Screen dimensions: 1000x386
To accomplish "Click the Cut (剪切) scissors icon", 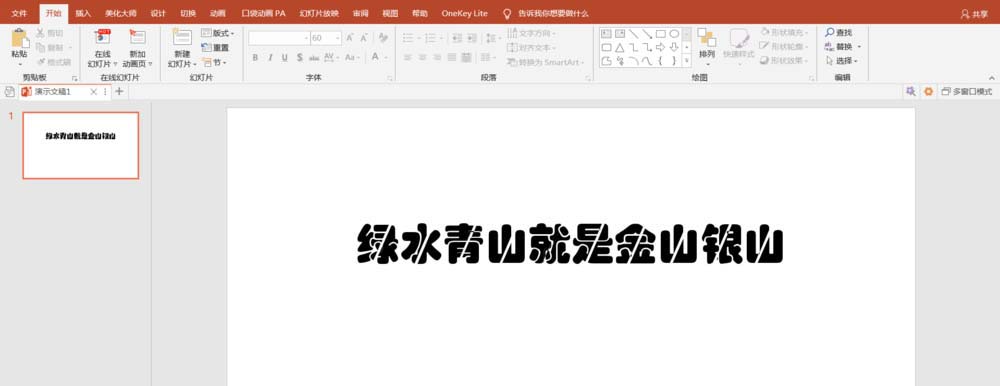I will (x=40, y=33).
